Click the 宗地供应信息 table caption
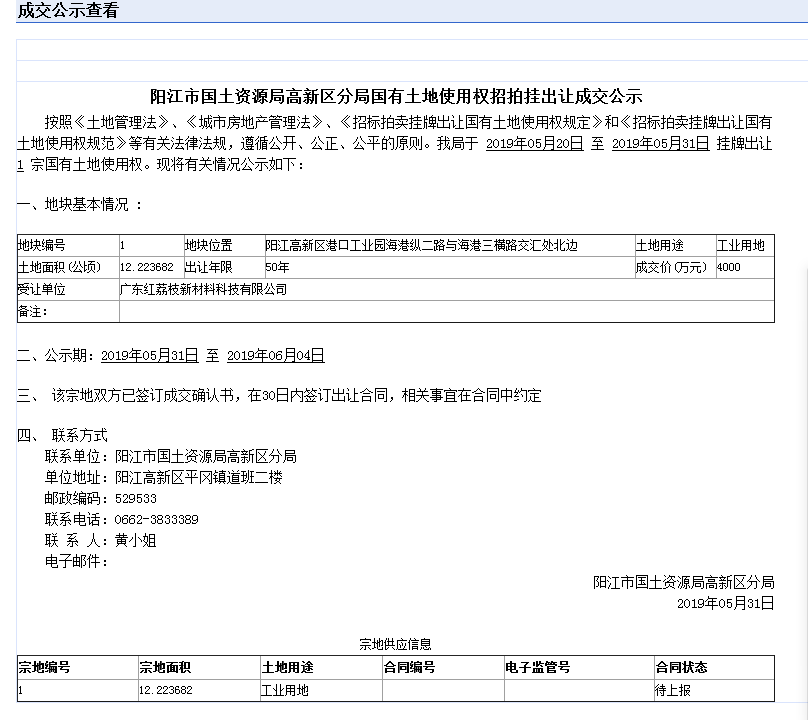The height and width of the screenshot is (720, 808). click(395, 644)
